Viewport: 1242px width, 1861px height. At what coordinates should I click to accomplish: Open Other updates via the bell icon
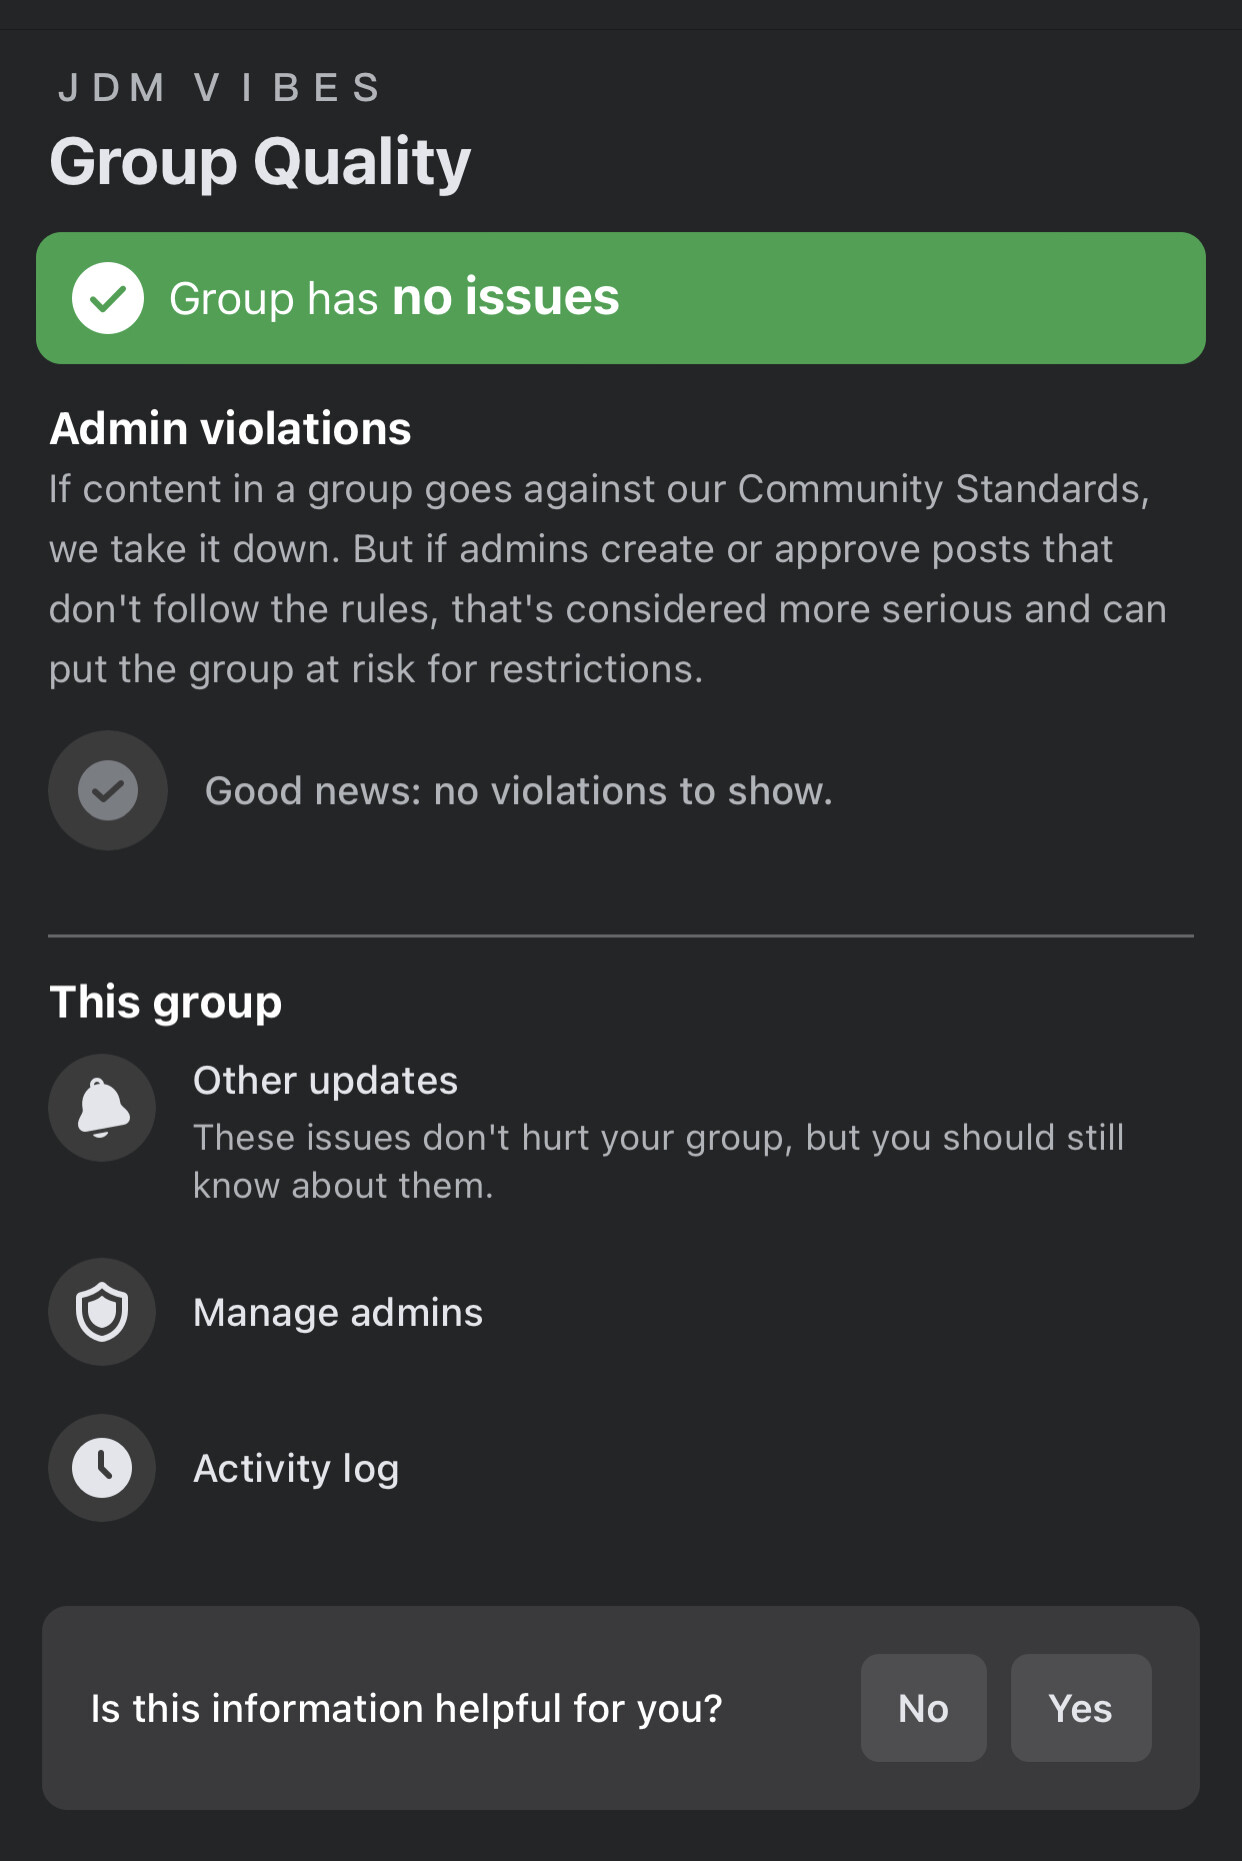click(x=102, y=1108)
